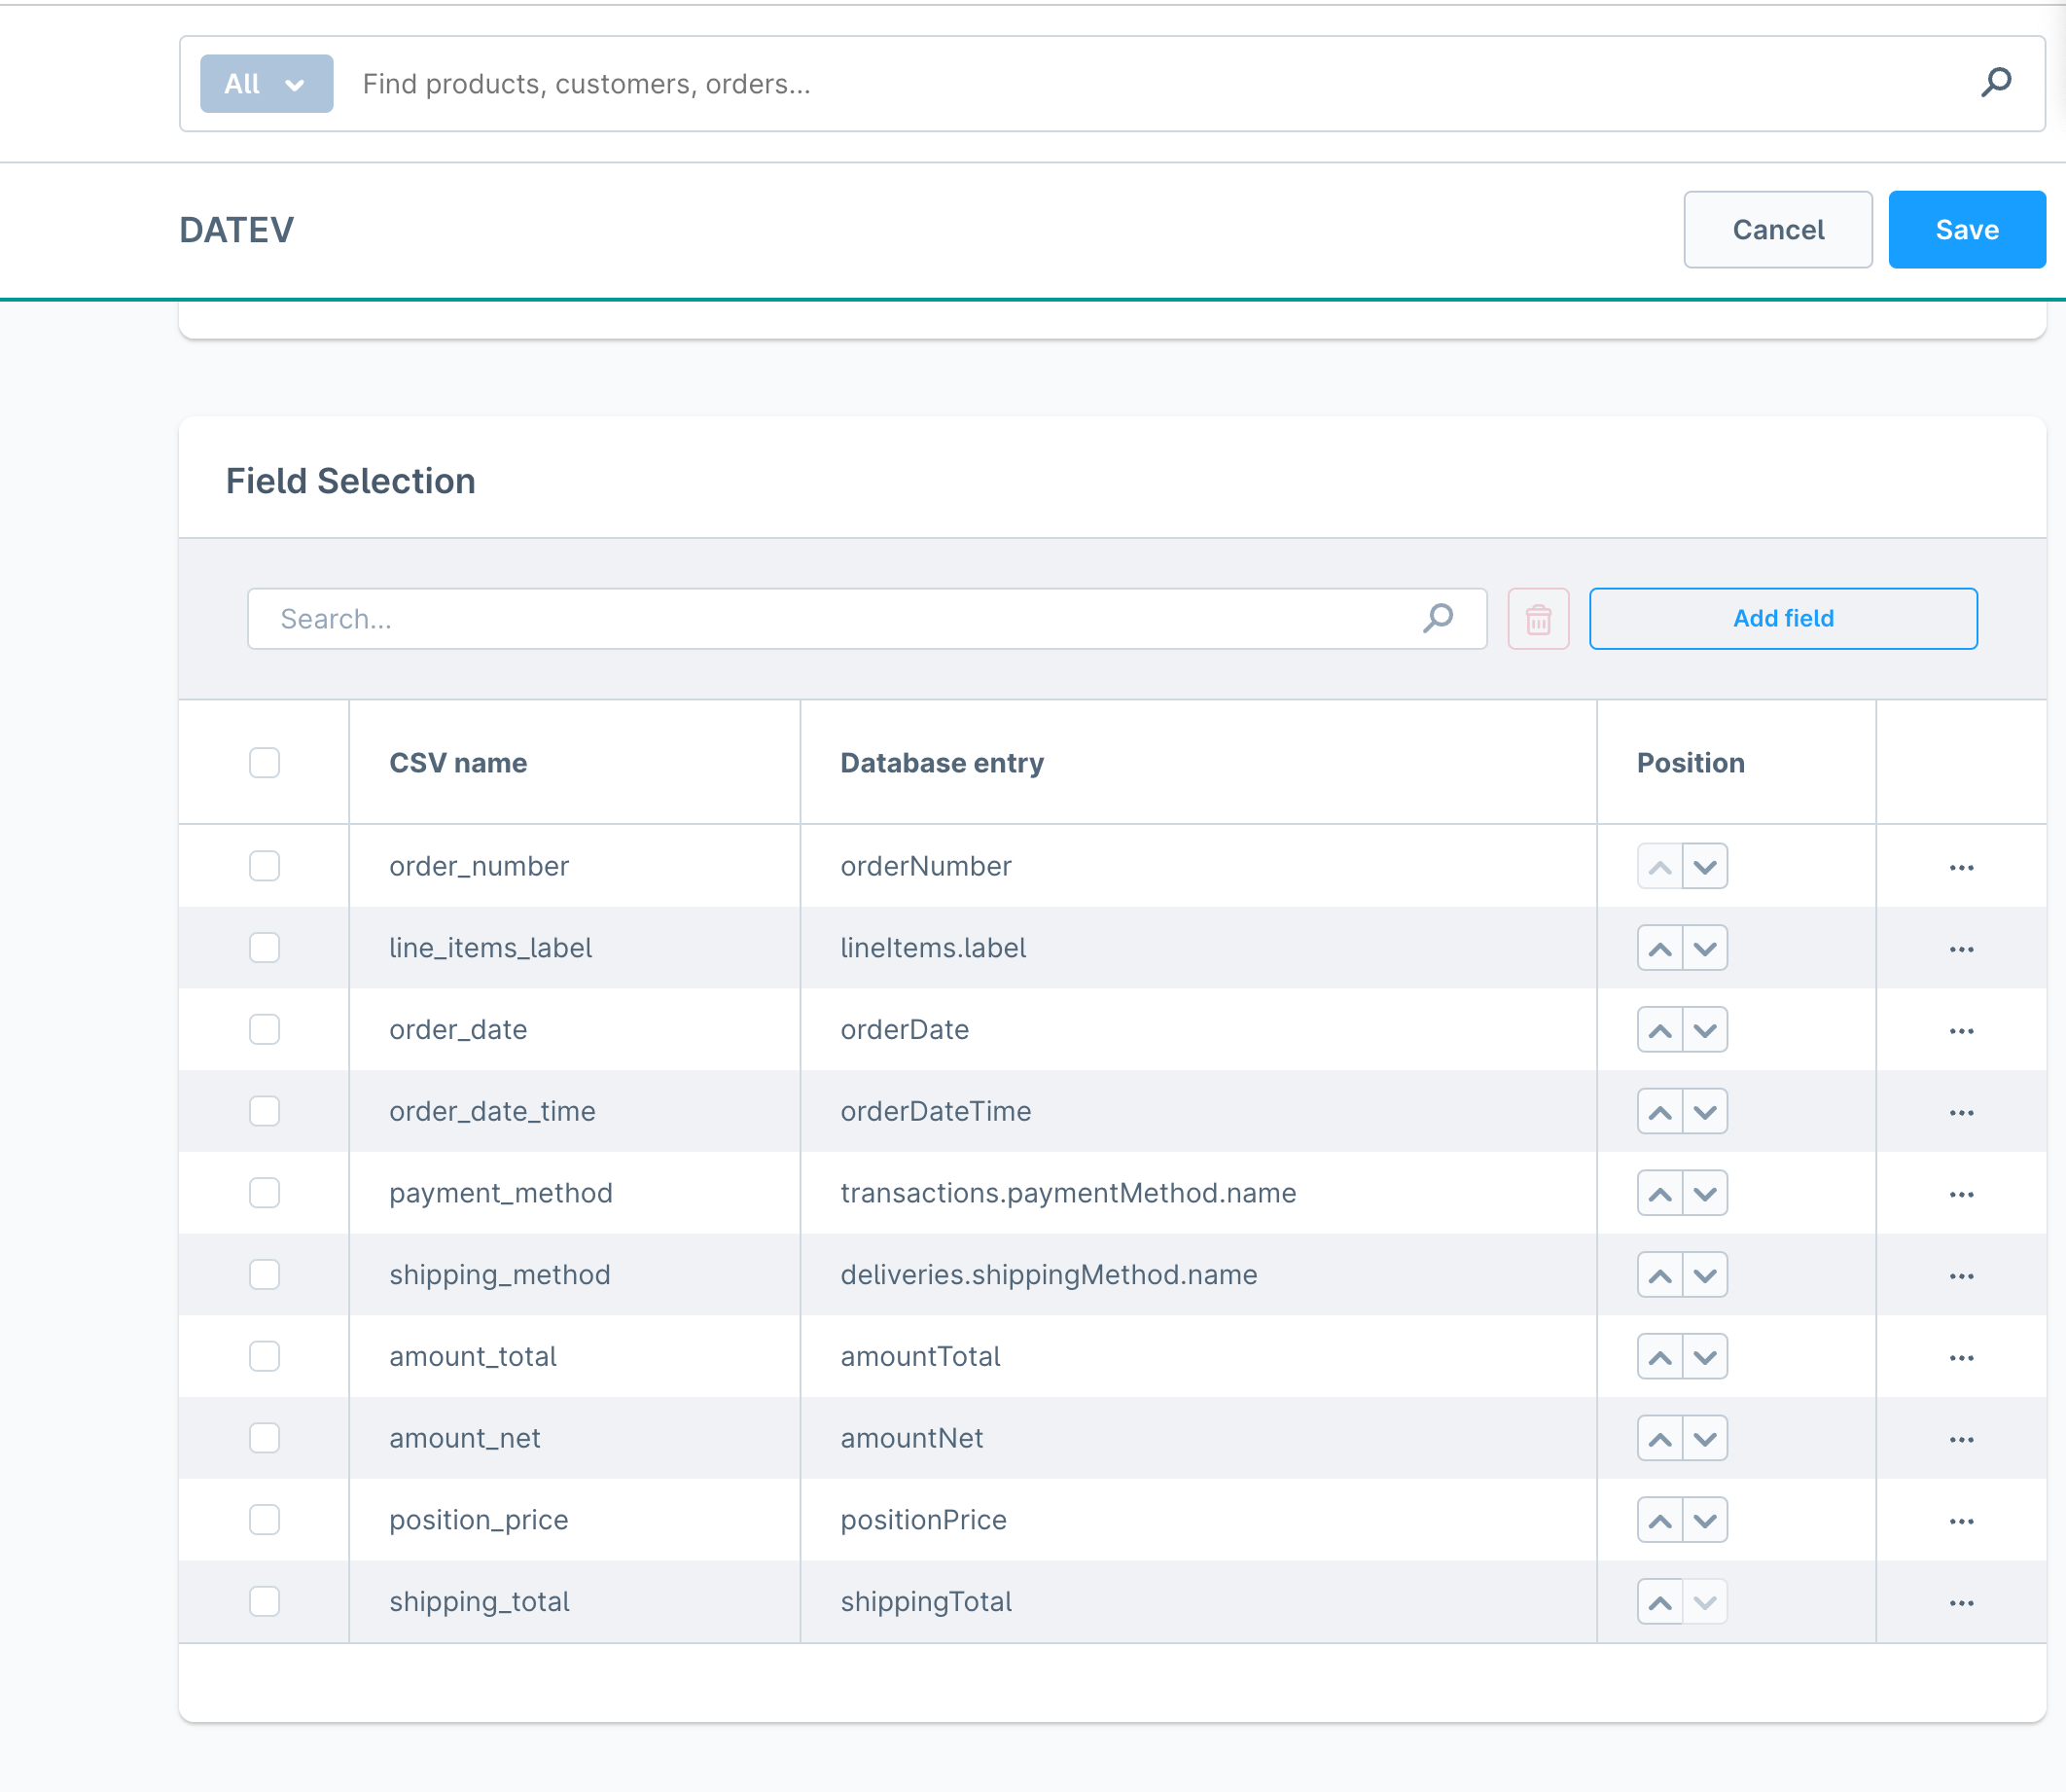Select the transactions.paymentMethod.name cell
This screenshot has width=2066, height=1792.
[1198, 1193]
